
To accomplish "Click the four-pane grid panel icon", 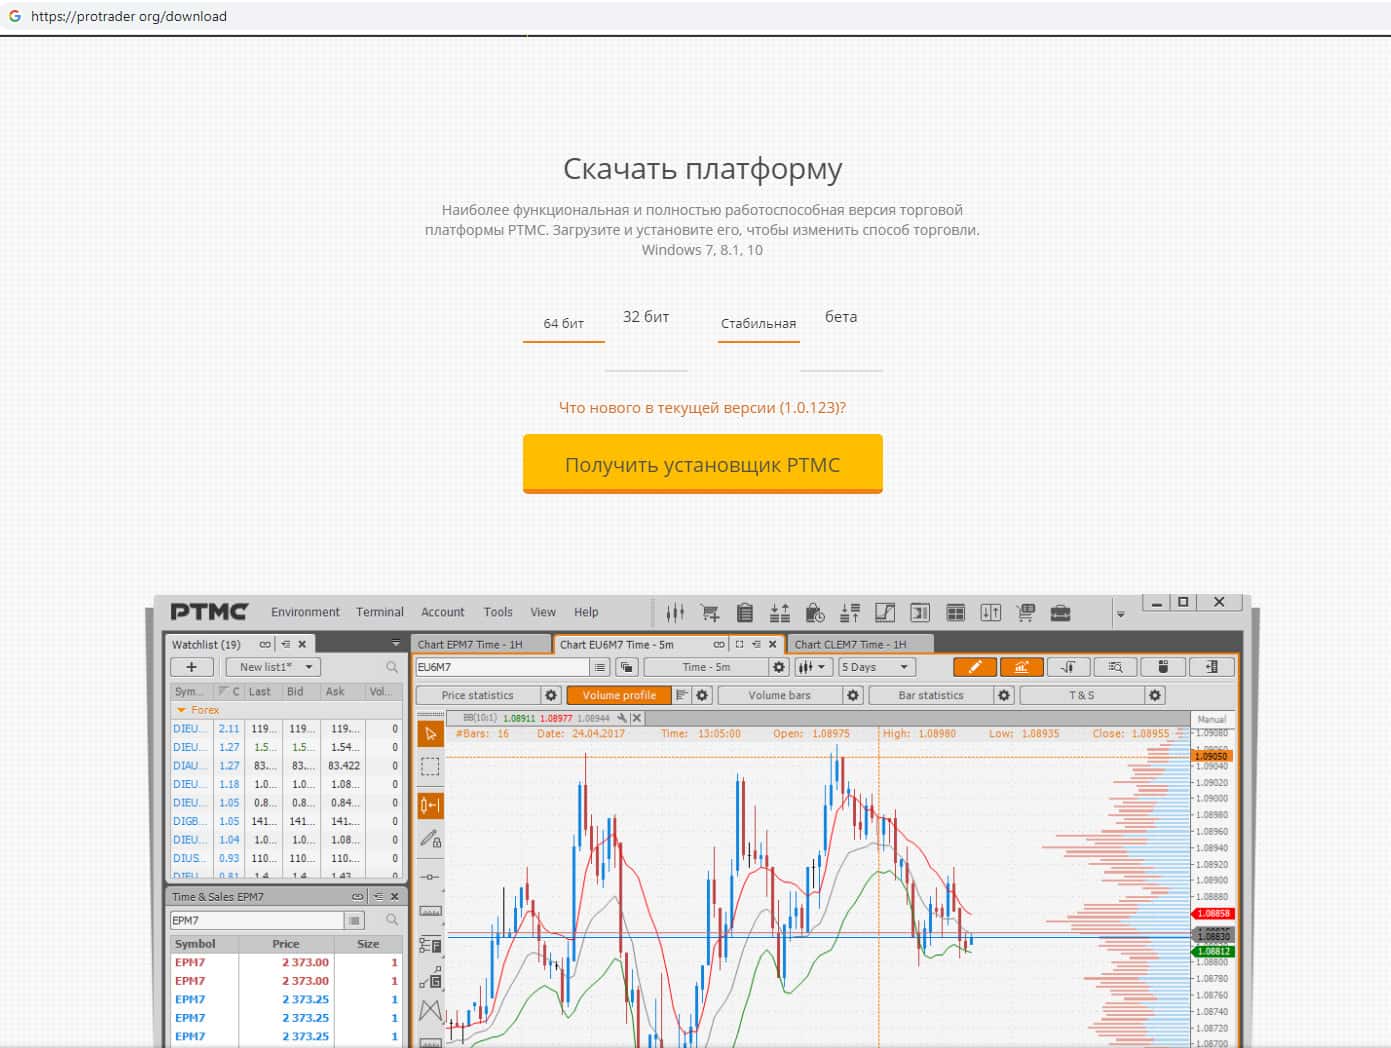I will coord(955,612).
